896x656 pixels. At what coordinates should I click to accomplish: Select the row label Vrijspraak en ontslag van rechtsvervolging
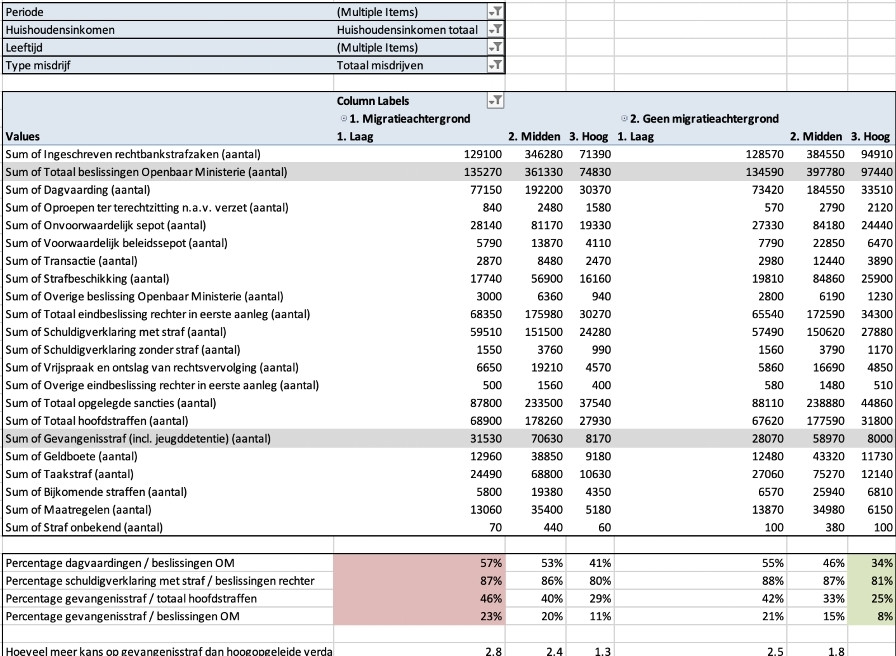(x=168, y=367)
